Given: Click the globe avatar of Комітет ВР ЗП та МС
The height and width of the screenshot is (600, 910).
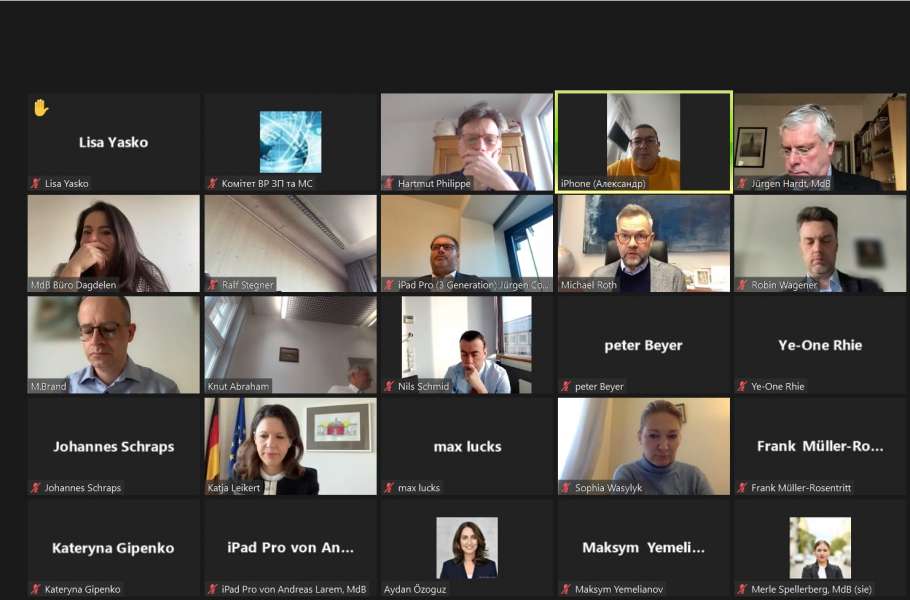Looking at the screenshot, I should tap(290, 142).
